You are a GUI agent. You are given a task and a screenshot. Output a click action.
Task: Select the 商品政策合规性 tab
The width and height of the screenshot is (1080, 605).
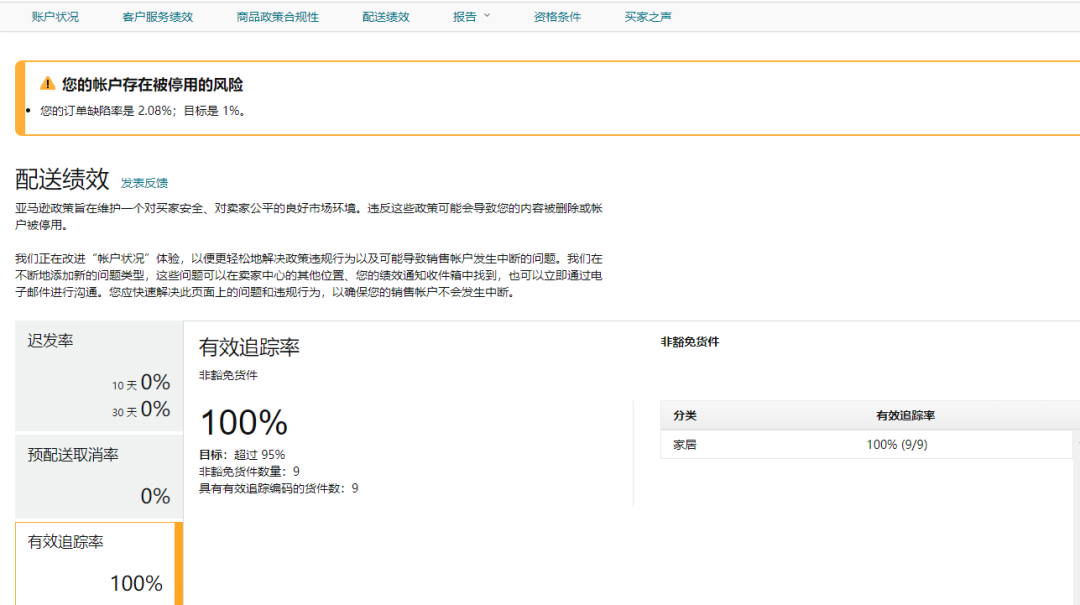point(278,16)
